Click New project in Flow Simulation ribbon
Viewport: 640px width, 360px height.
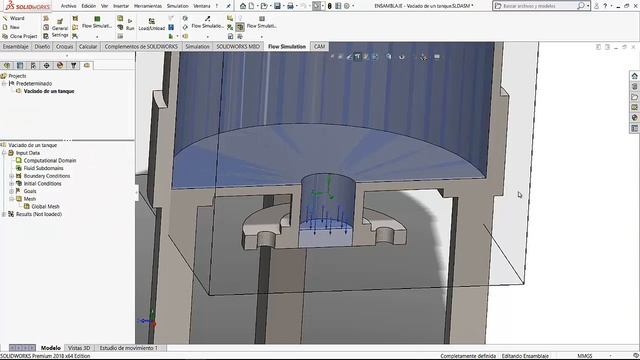coord(11,27)
